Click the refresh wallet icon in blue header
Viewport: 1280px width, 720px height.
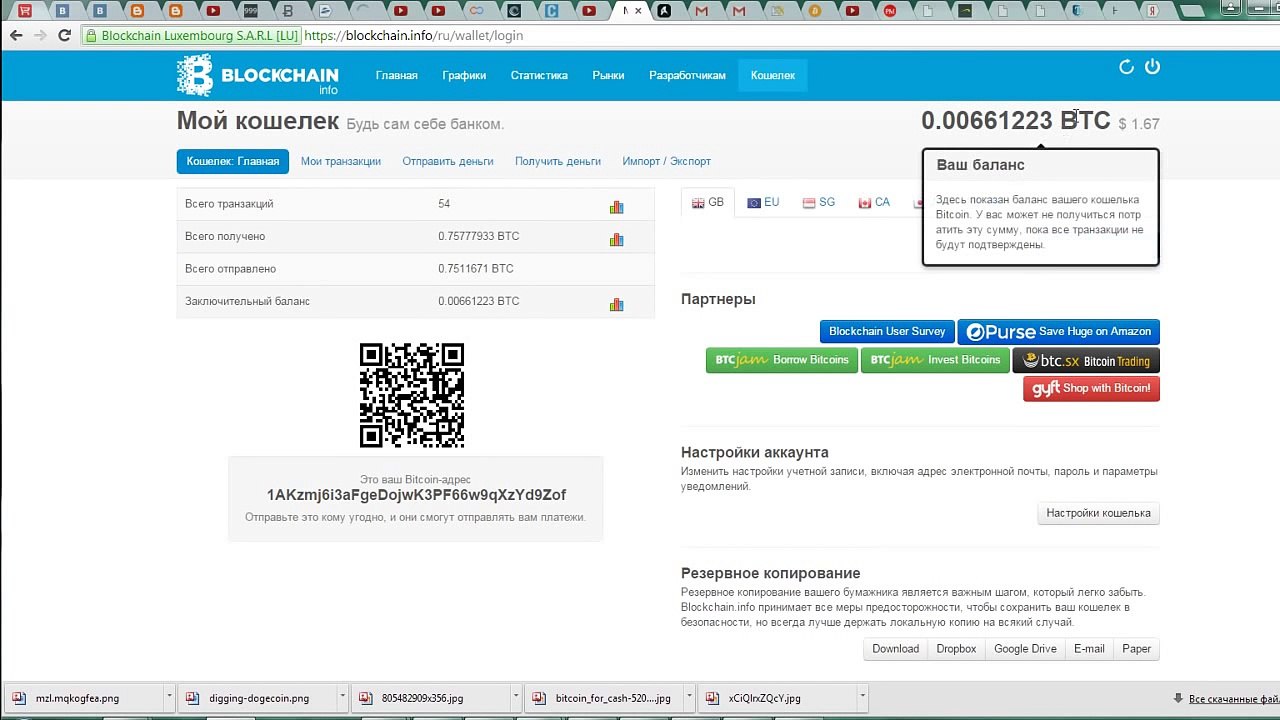pyautogui.click(x=1126, y=67)
